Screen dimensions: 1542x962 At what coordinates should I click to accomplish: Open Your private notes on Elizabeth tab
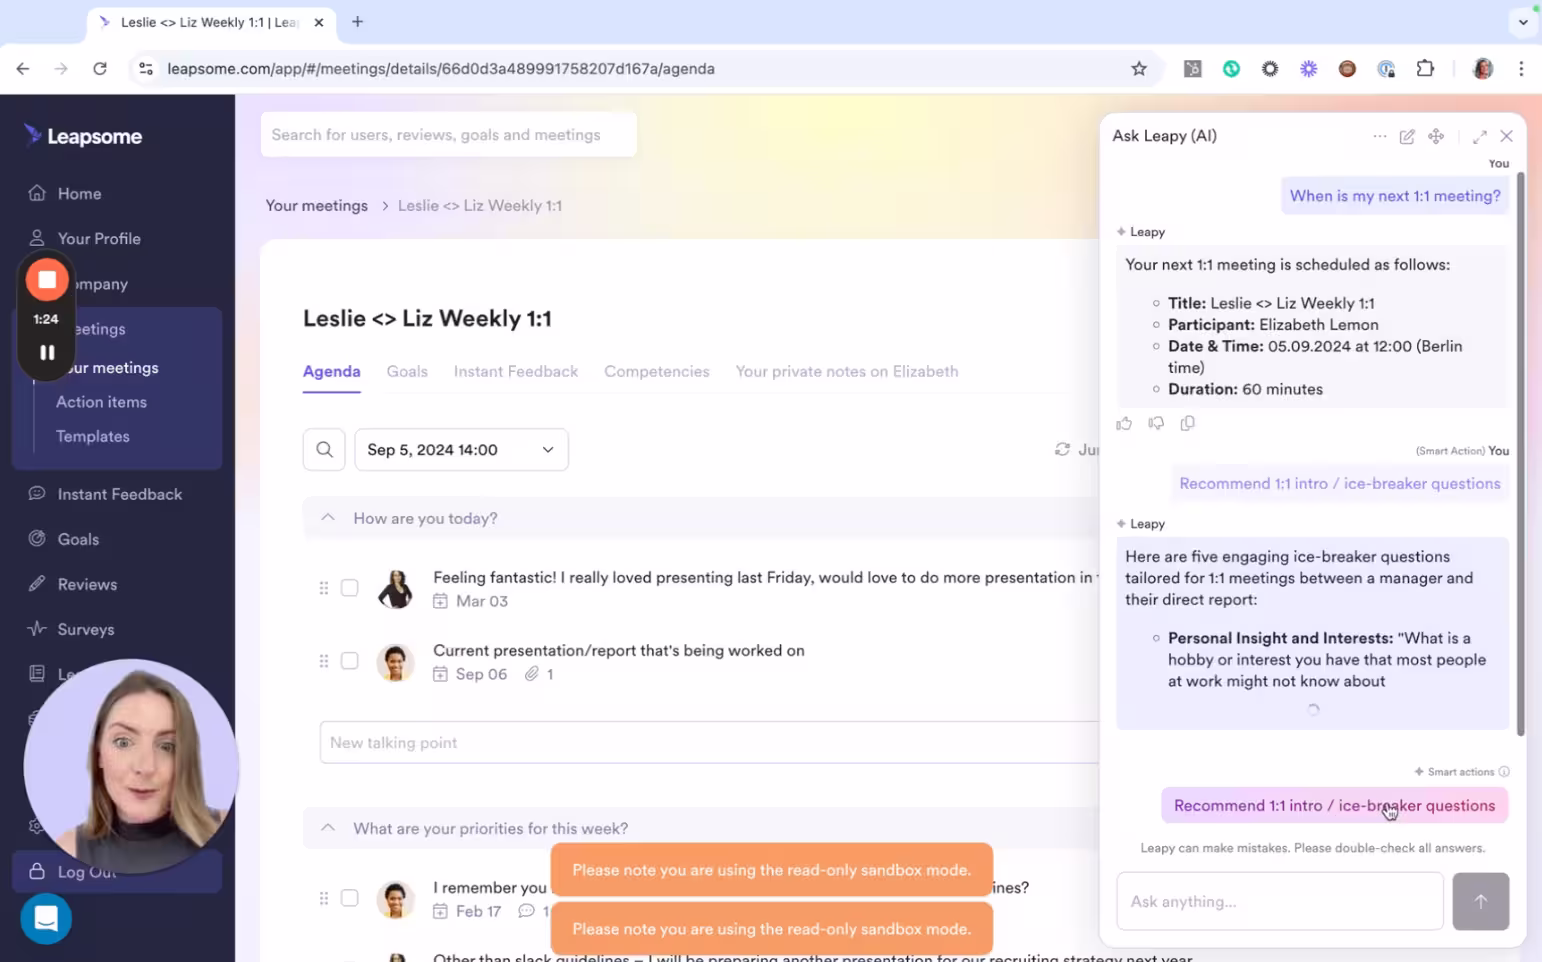pyautogui.click(x=847, y=371)
